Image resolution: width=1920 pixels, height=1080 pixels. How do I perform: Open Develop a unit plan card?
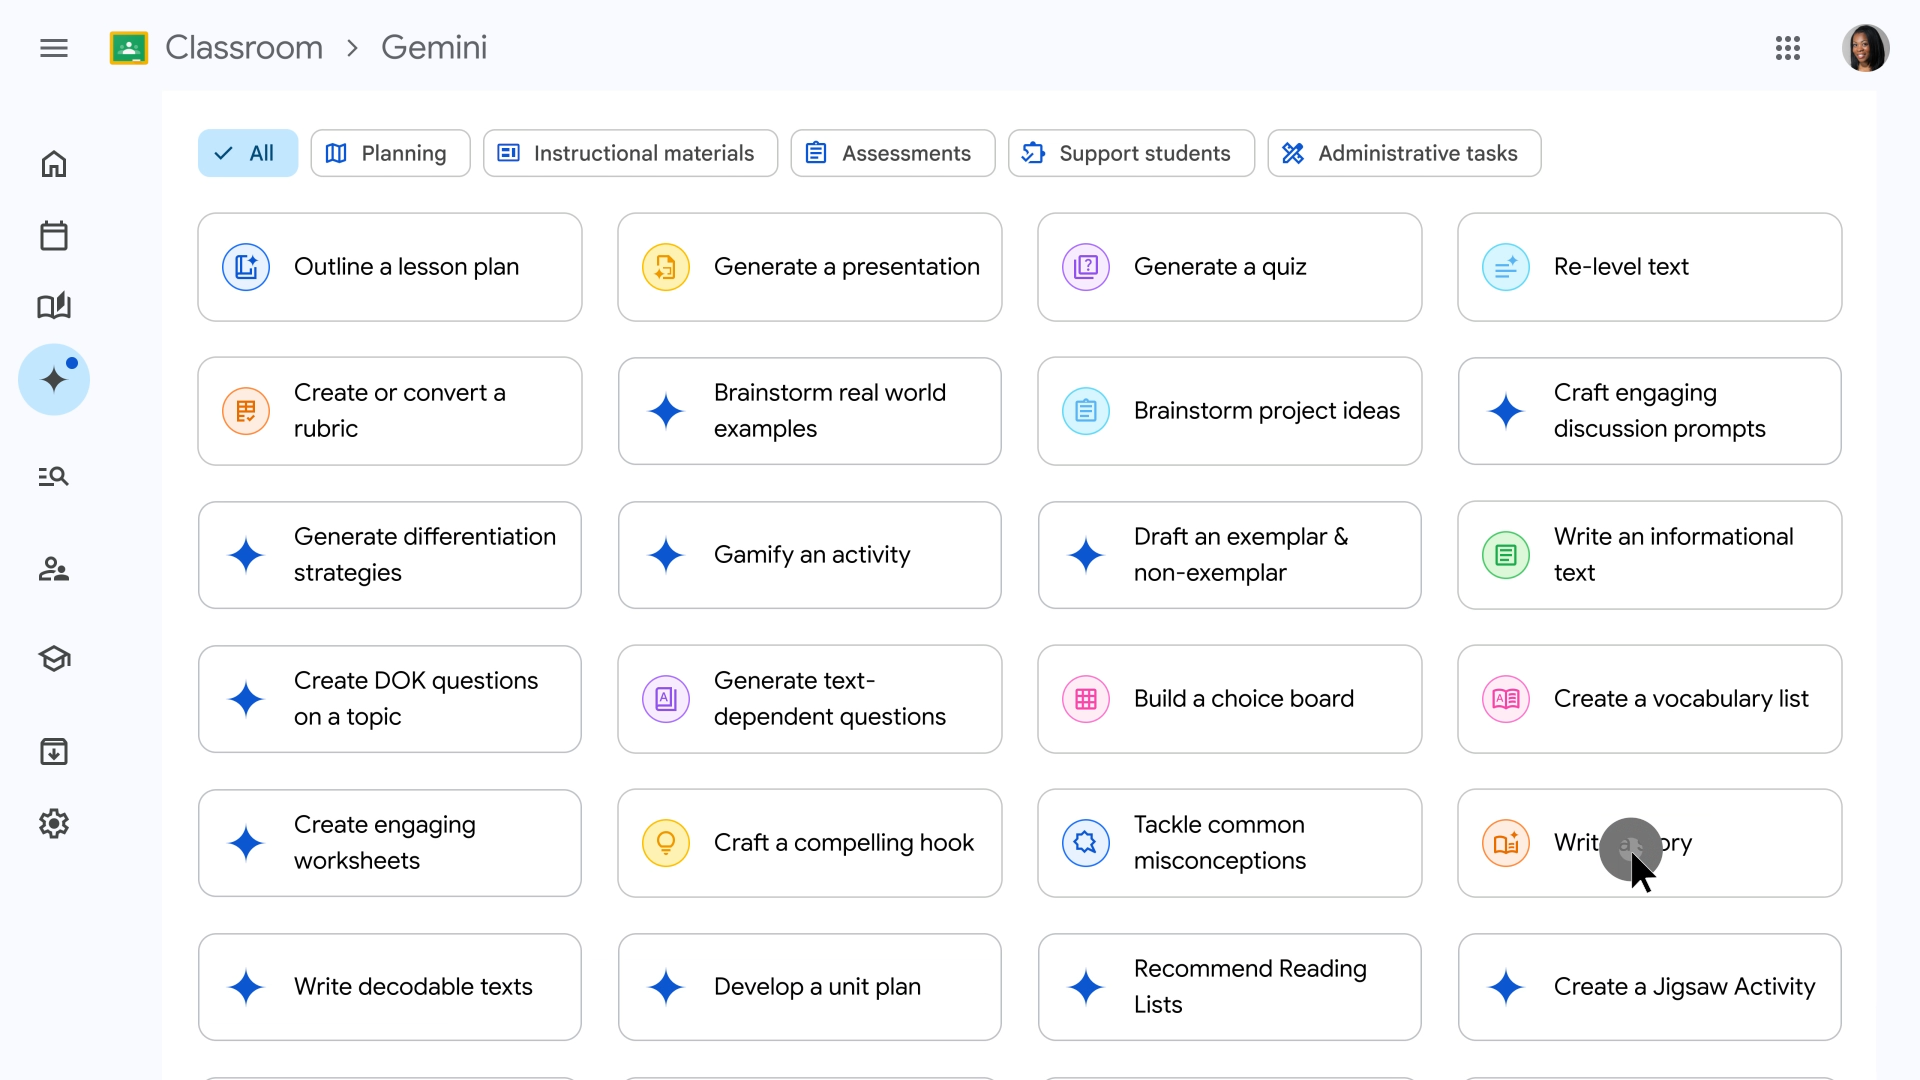(810, 987)
